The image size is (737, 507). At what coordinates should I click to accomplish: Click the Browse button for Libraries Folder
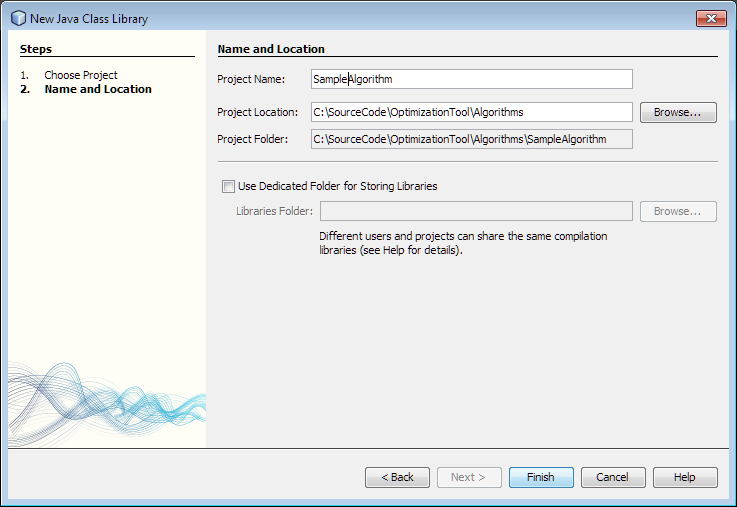(x=678, y=211)
